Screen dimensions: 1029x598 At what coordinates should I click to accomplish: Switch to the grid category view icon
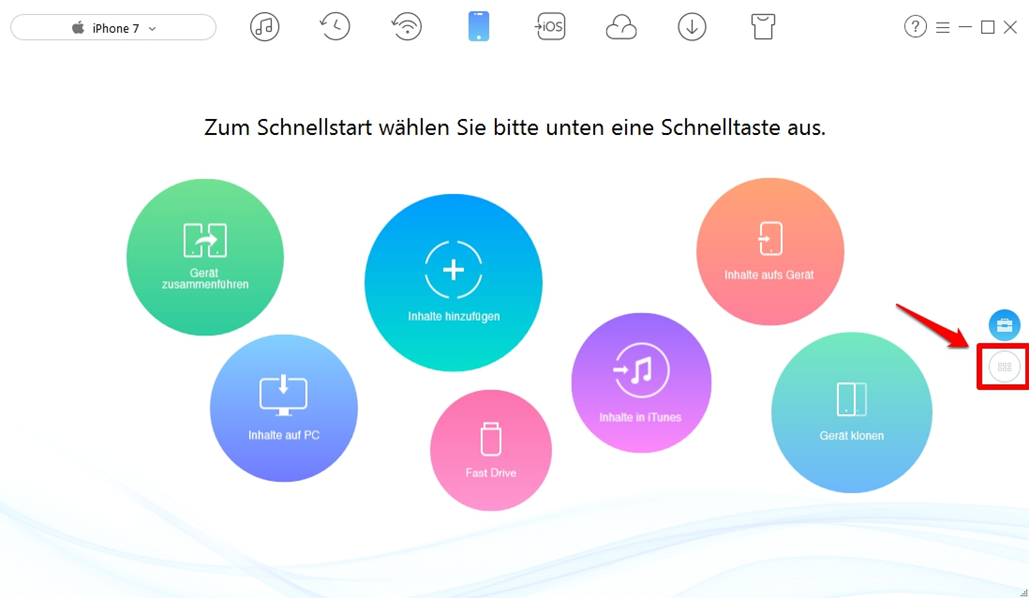pos(1004,367)
